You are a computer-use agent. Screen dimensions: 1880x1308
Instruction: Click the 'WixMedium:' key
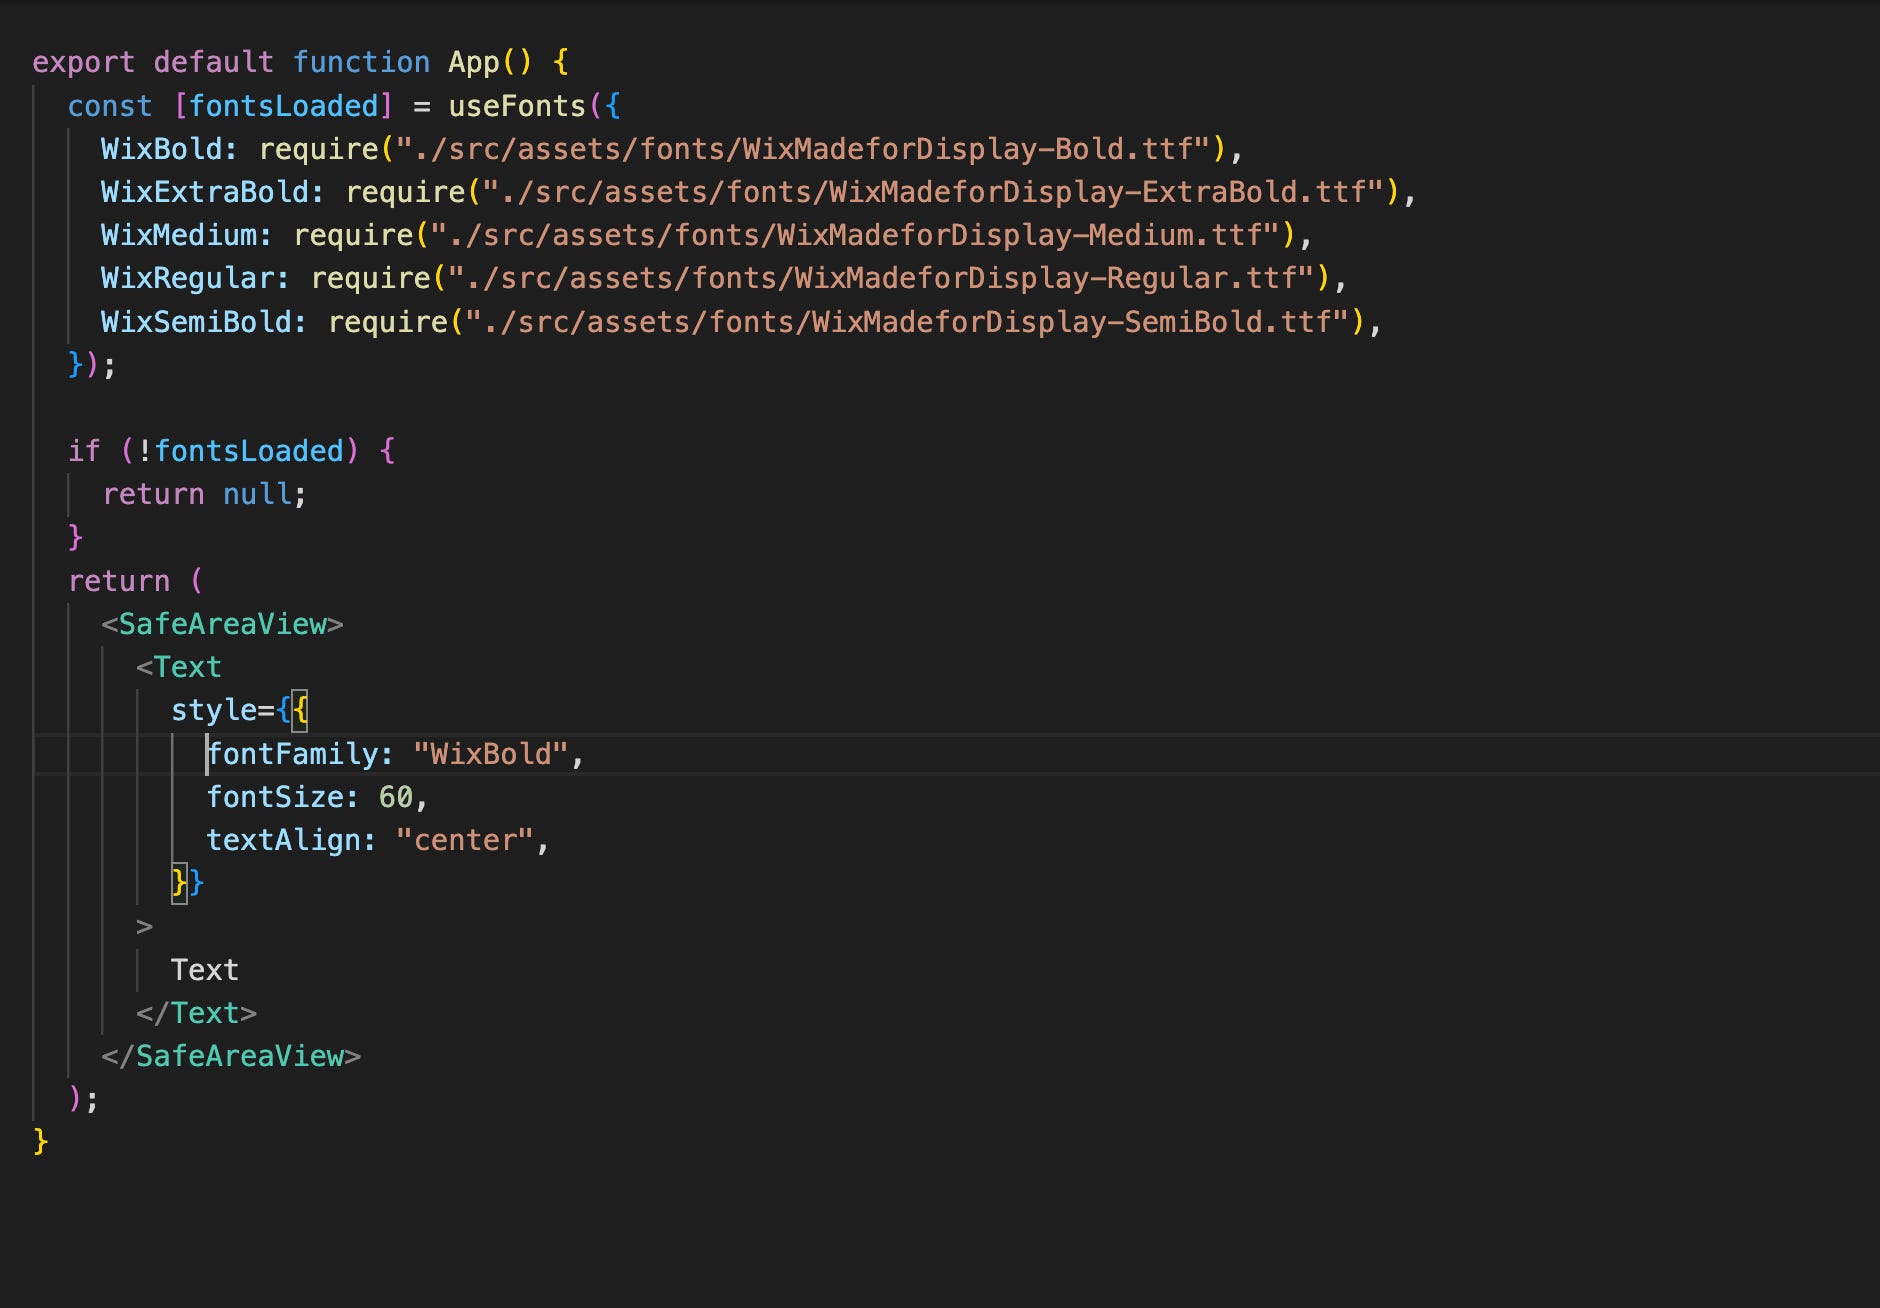pos(187,235)
